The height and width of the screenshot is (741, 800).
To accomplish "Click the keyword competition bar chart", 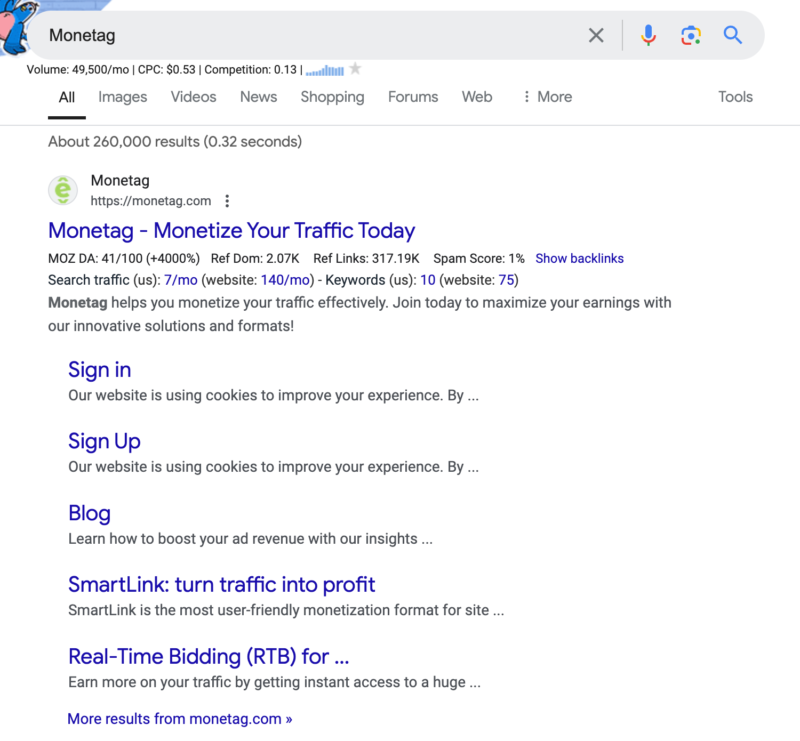I will click(x=324, y=70).
